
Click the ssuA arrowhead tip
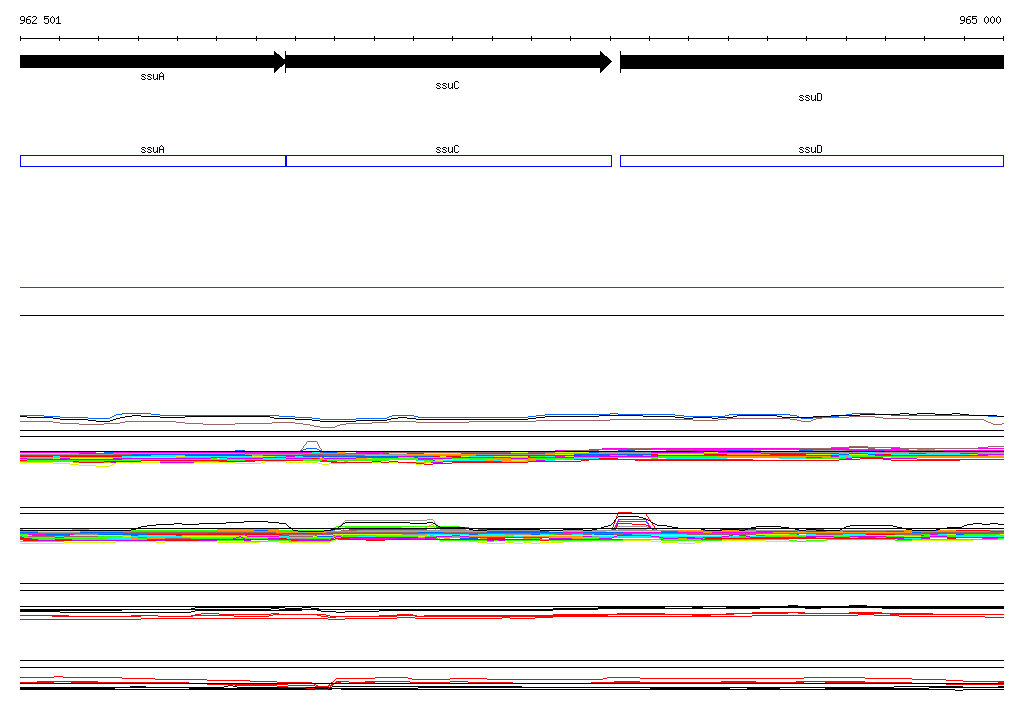281,62
